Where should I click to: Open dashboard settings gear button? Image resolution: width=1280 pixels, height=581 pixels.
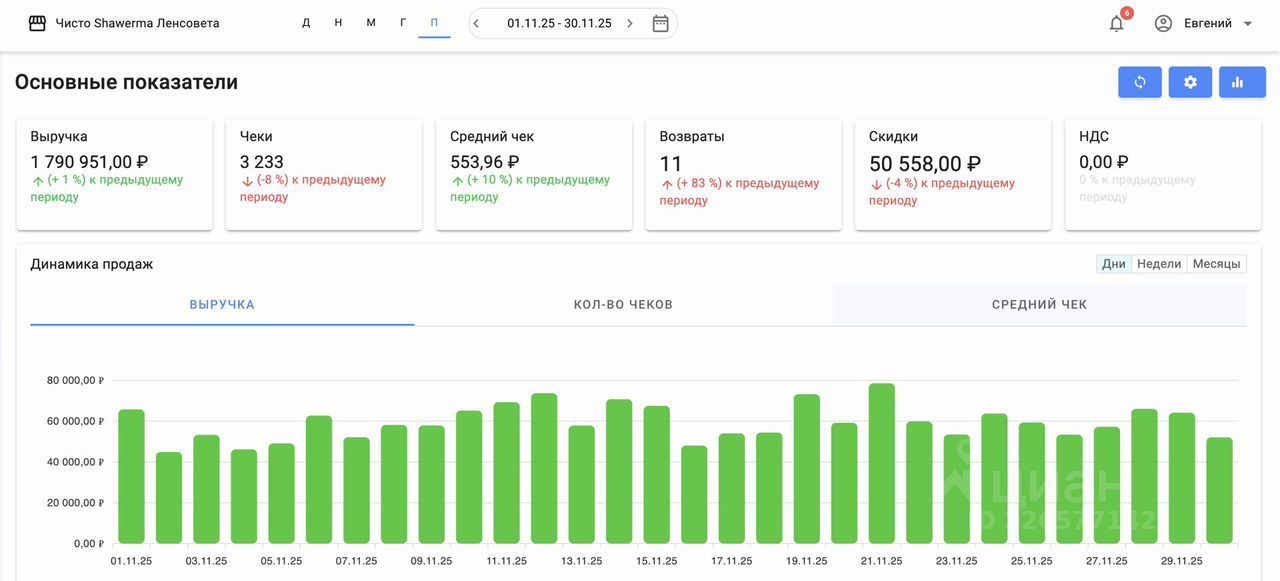click(x=1190, y=82)
